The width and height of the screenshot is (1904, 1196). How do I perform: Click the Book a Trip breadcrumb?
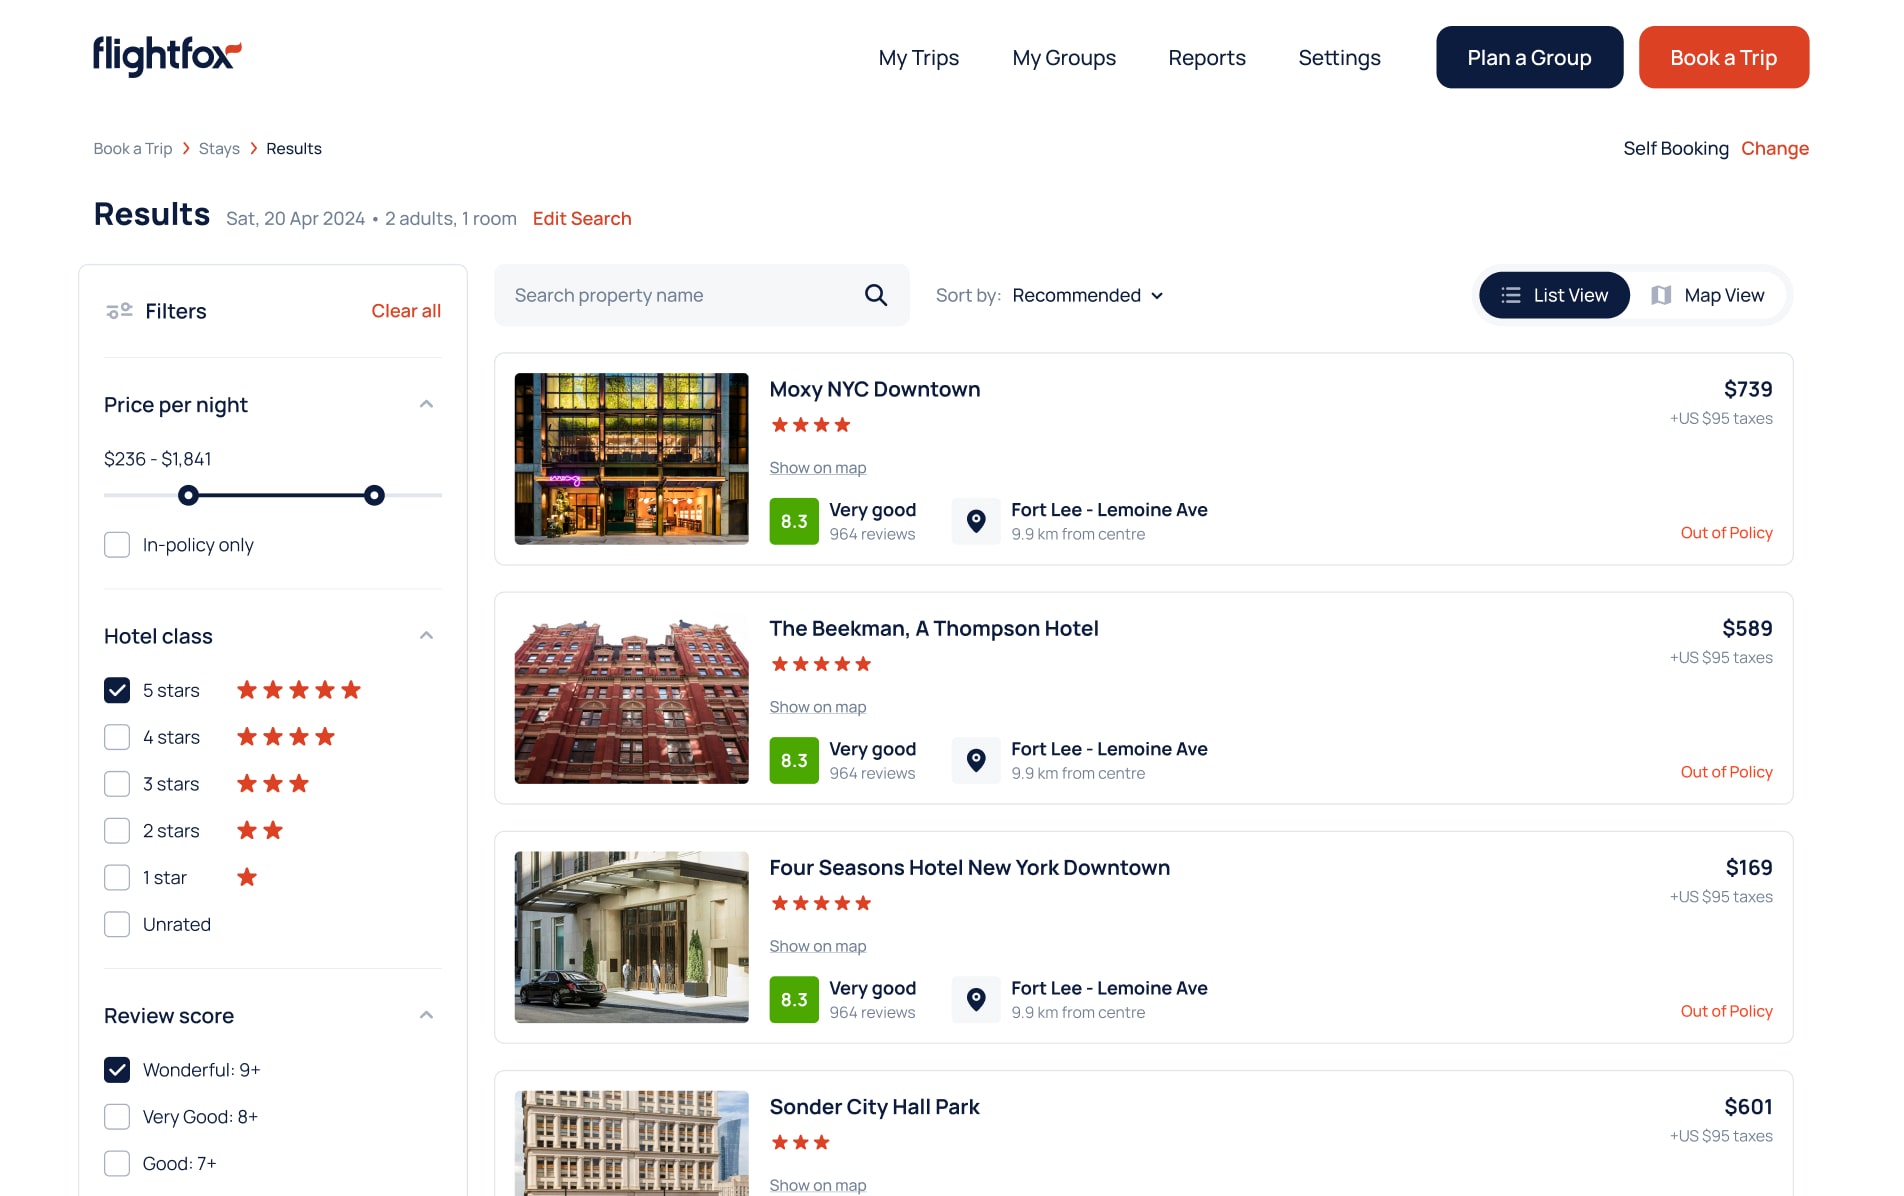[x=132, y=148]
